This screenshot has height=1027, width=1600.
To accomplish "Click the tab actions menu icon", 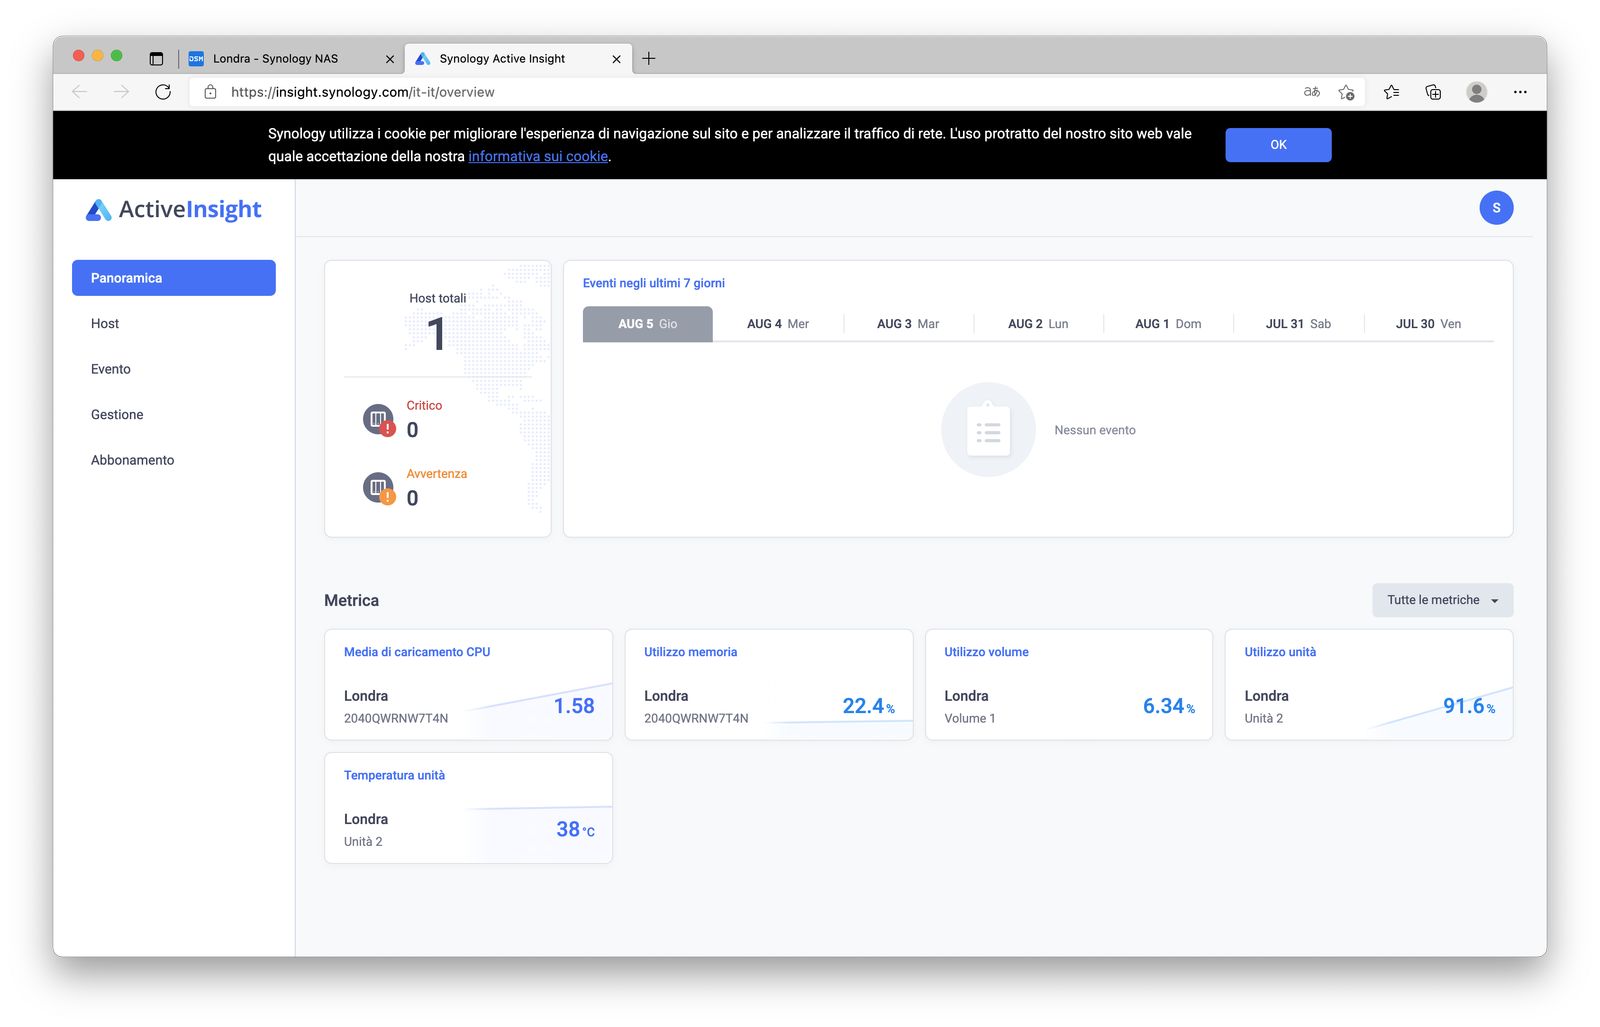I will 156,58.
